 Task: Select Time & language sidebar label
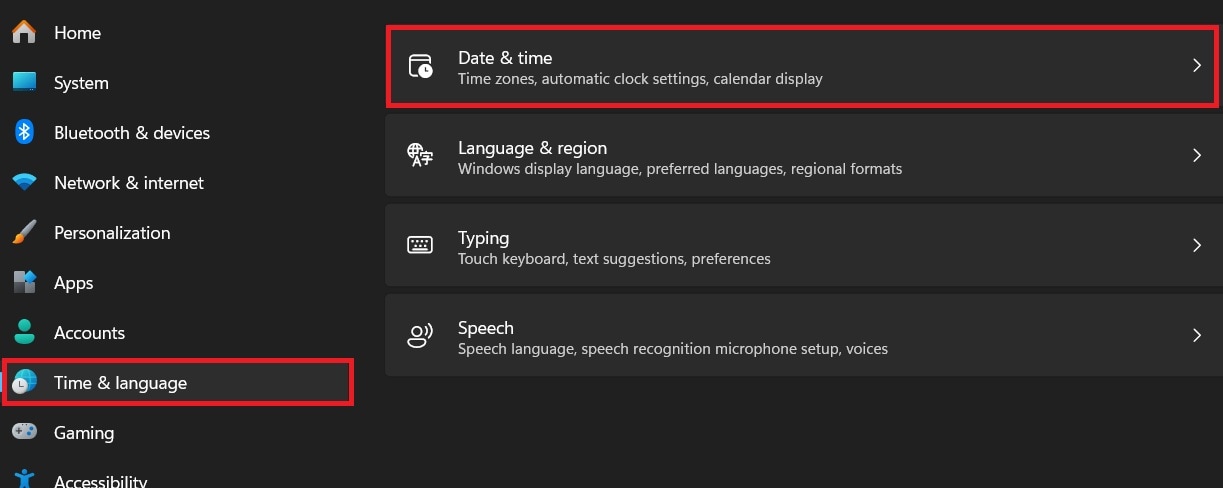(120, 383)
